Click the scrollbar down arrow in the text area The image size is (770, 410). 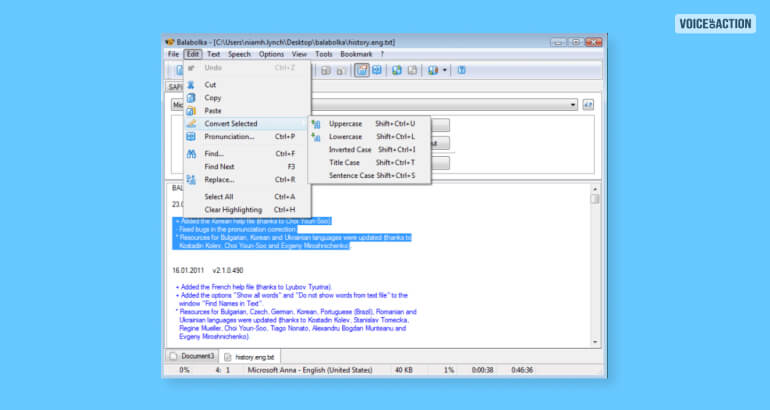[x=595, y=342]
